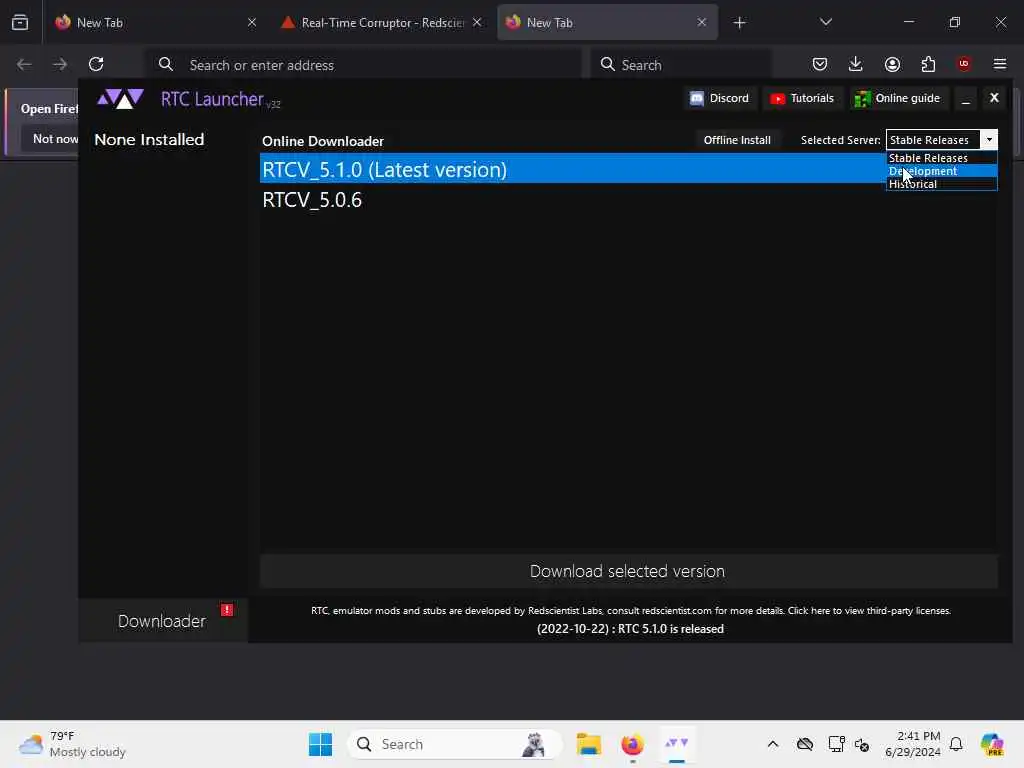Open Firefox account icon
The height and width of the screenshot is (768, 1024).
(892, 64)
